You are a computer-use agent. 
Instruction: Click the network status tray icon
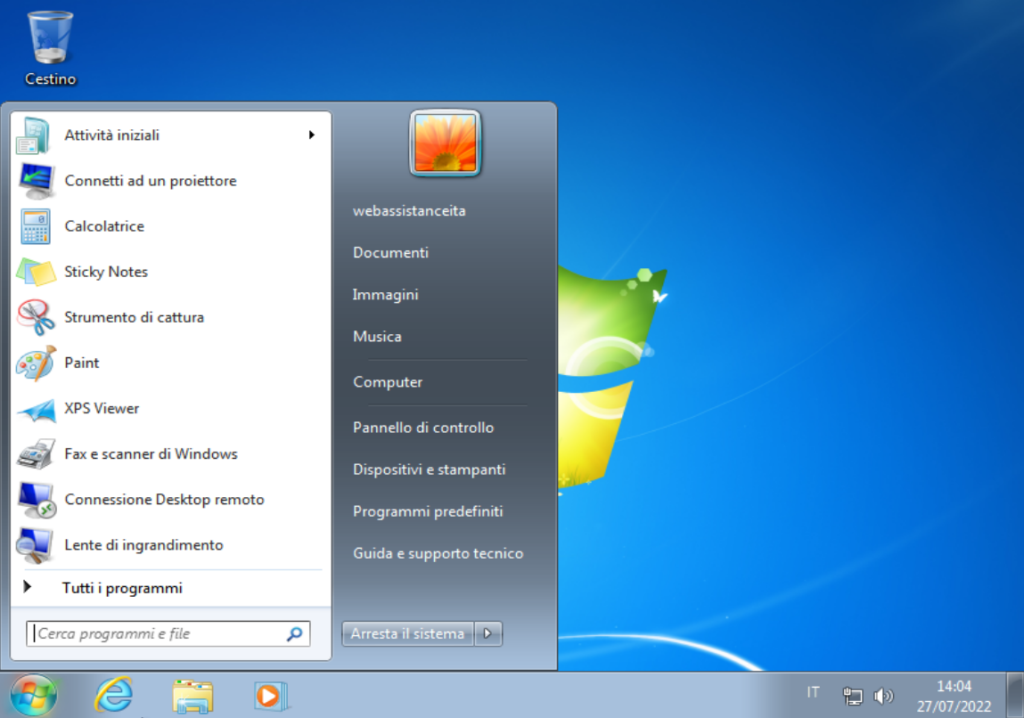pos(852,696)
